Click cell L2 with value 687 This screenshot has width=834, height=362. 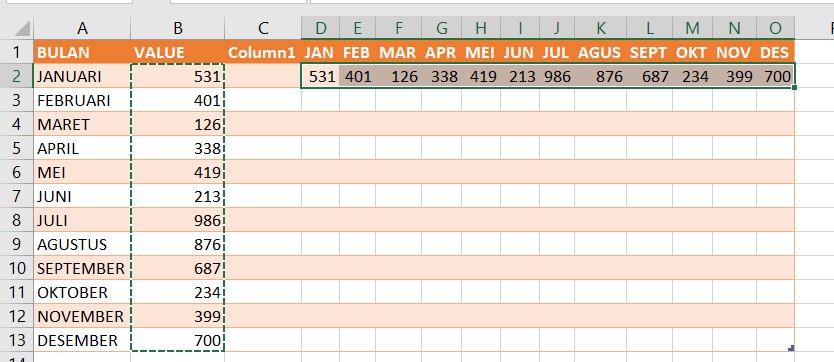649,76
